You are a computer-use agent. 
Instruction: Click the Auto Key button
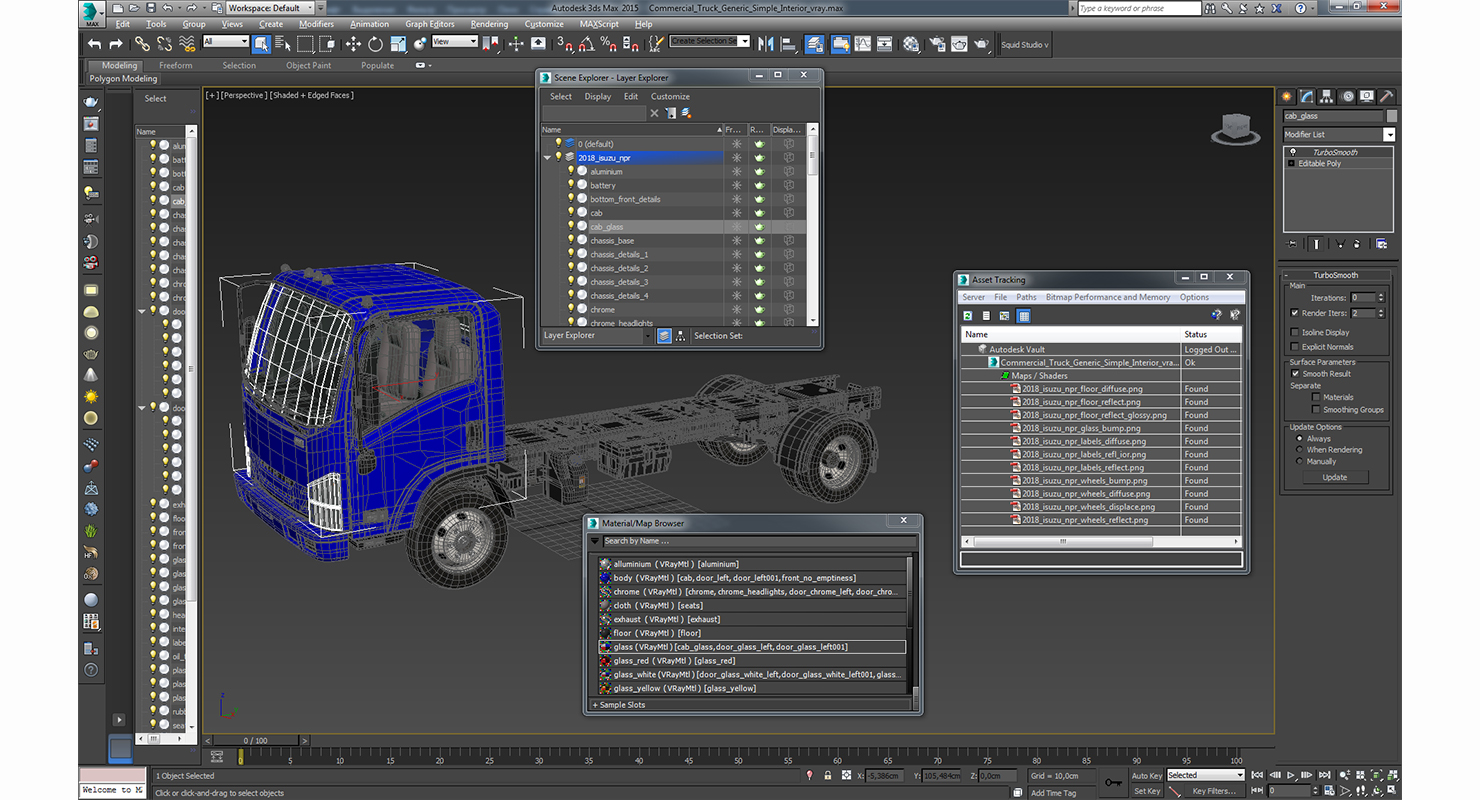click(1147, 775)
